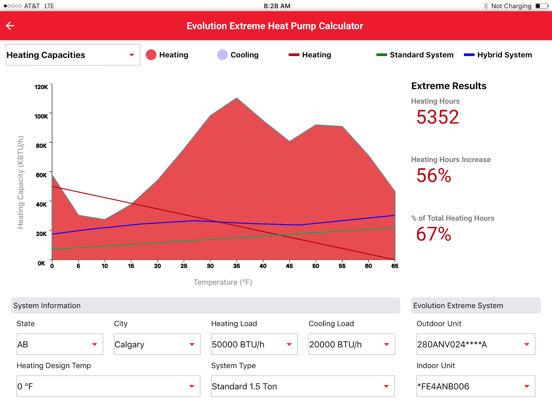This screenshot has height=414, width=552.
Task: Open the Heating Load 50000 BTU/h dropdown
Action: click(254, 344)
